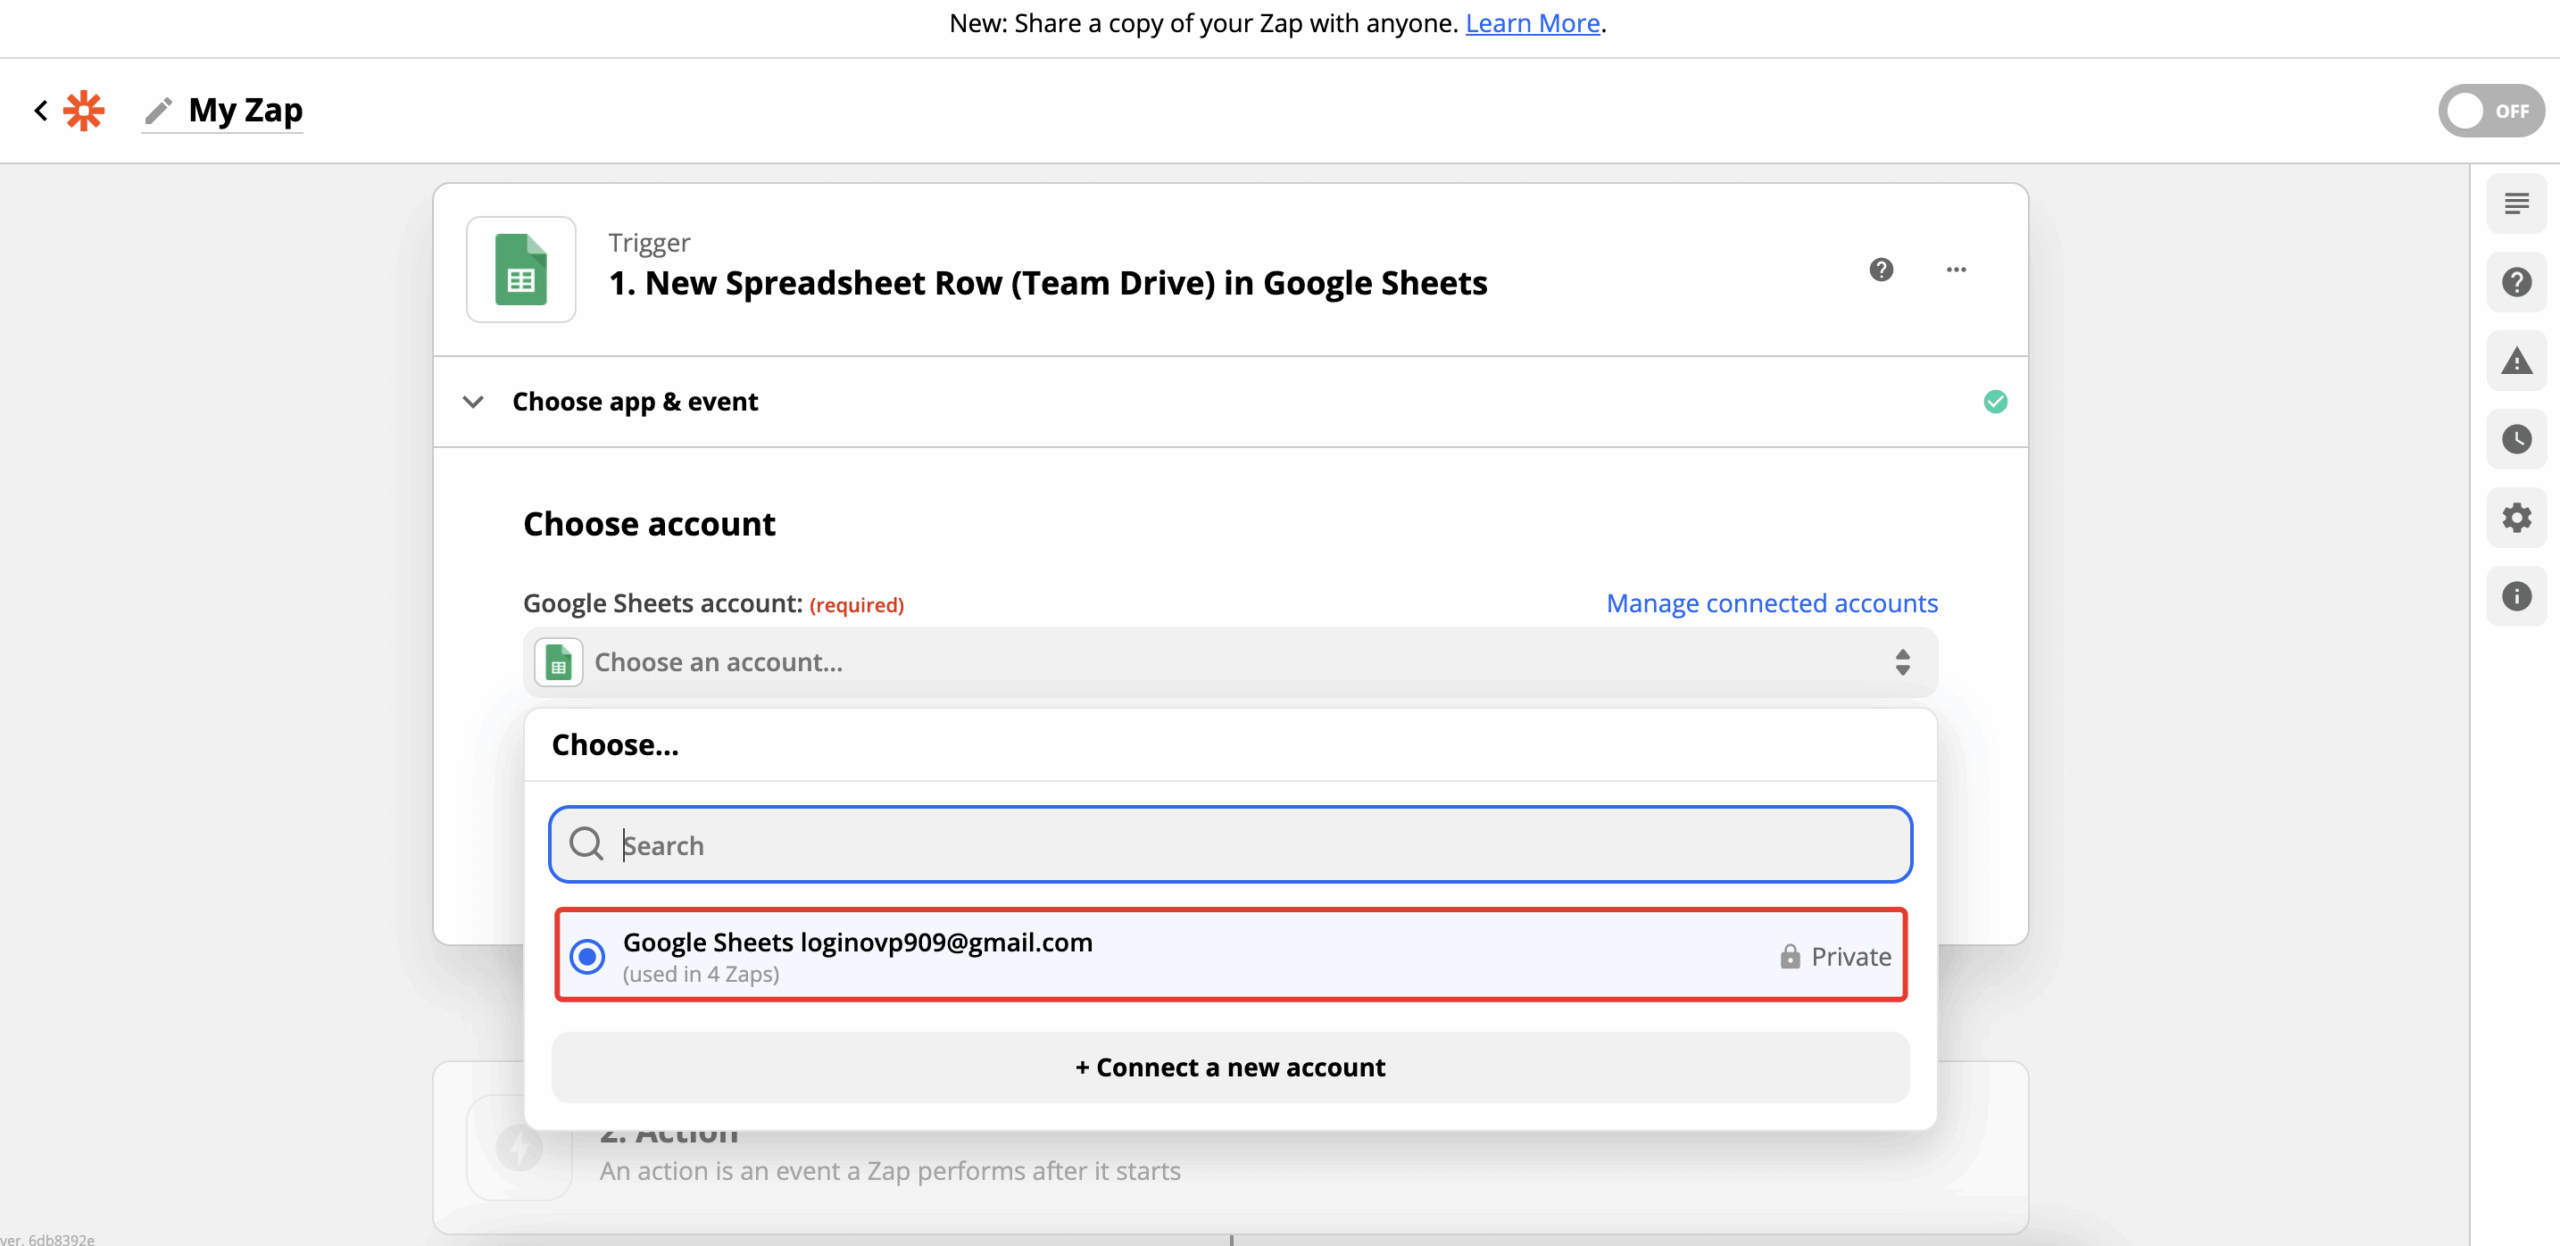Open the outline list icon in right sidebar
Image resolution: width=2560 pixels, height=1246 pixels.
[2516, 204]
